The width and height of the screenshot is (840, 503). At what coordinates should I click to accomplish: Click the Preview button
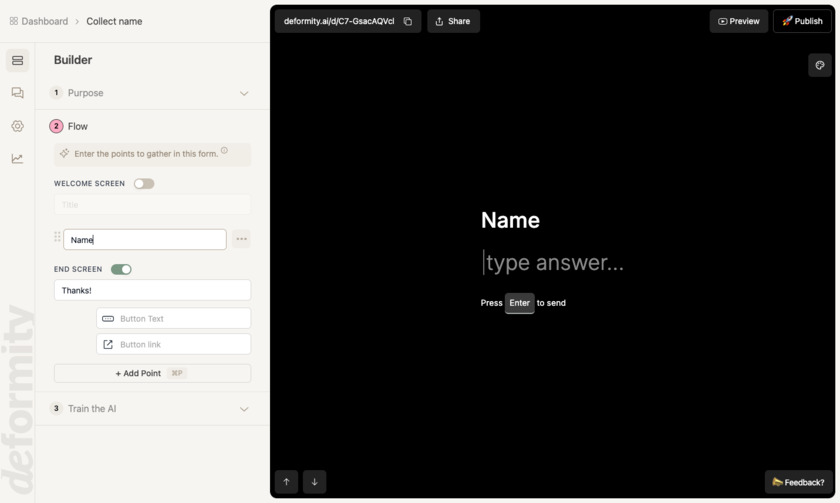(739, 21)
